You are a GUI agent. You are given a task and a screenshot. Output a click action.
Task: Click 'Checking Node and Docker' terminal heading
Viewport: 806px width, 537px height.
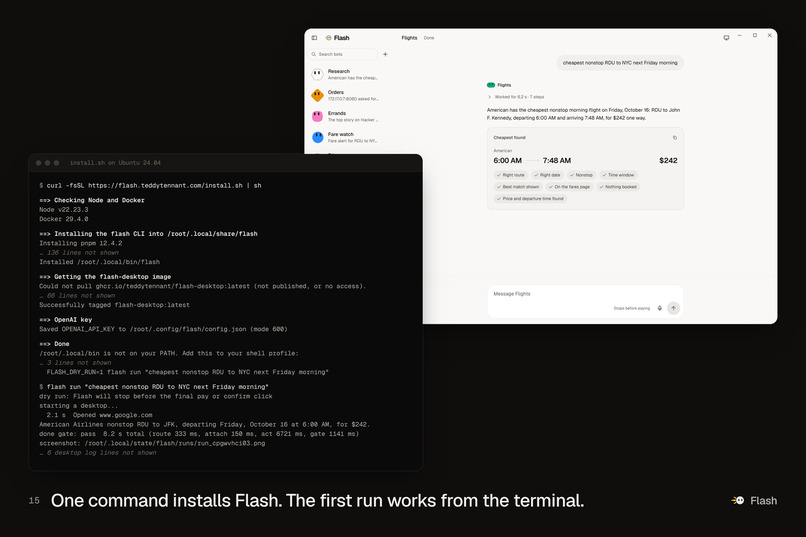click(x=91, y=200)
